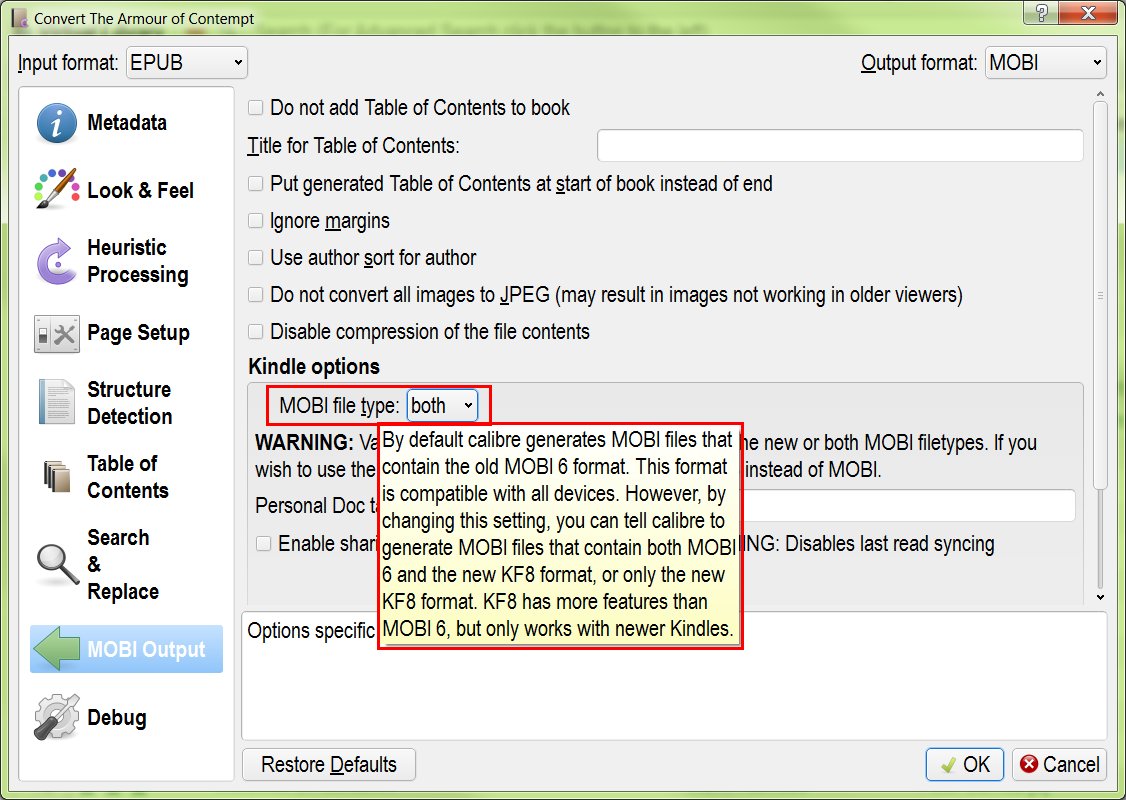The image size is (1126, 800).
Task: Select the MOBI Output section
Action: tap(126, 649)
